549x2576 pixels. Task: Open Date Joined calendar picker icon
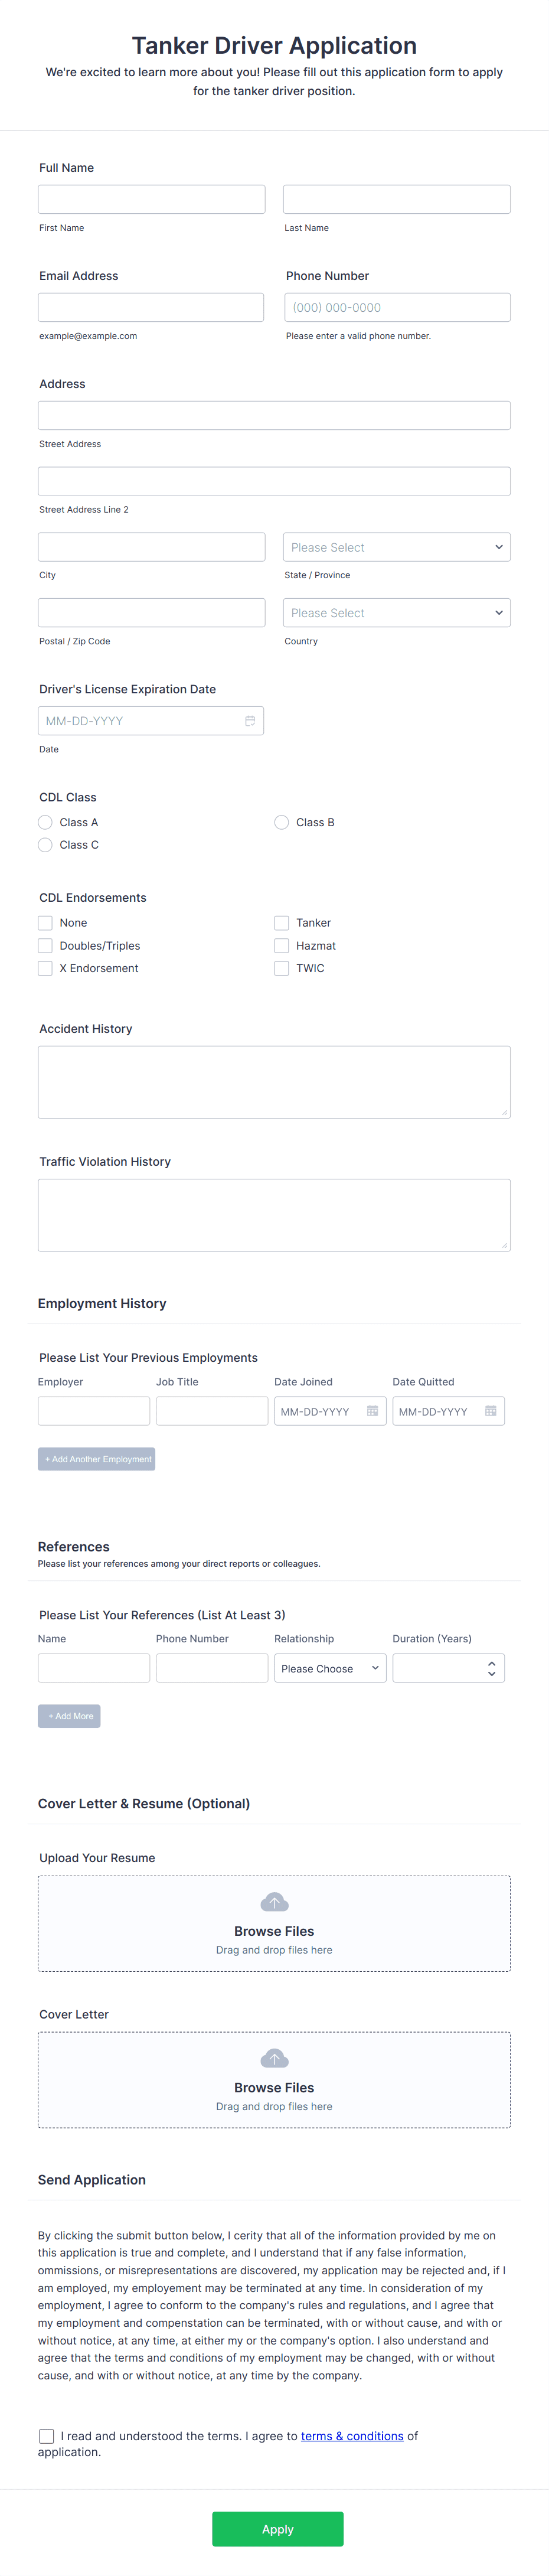[372, 1411]
